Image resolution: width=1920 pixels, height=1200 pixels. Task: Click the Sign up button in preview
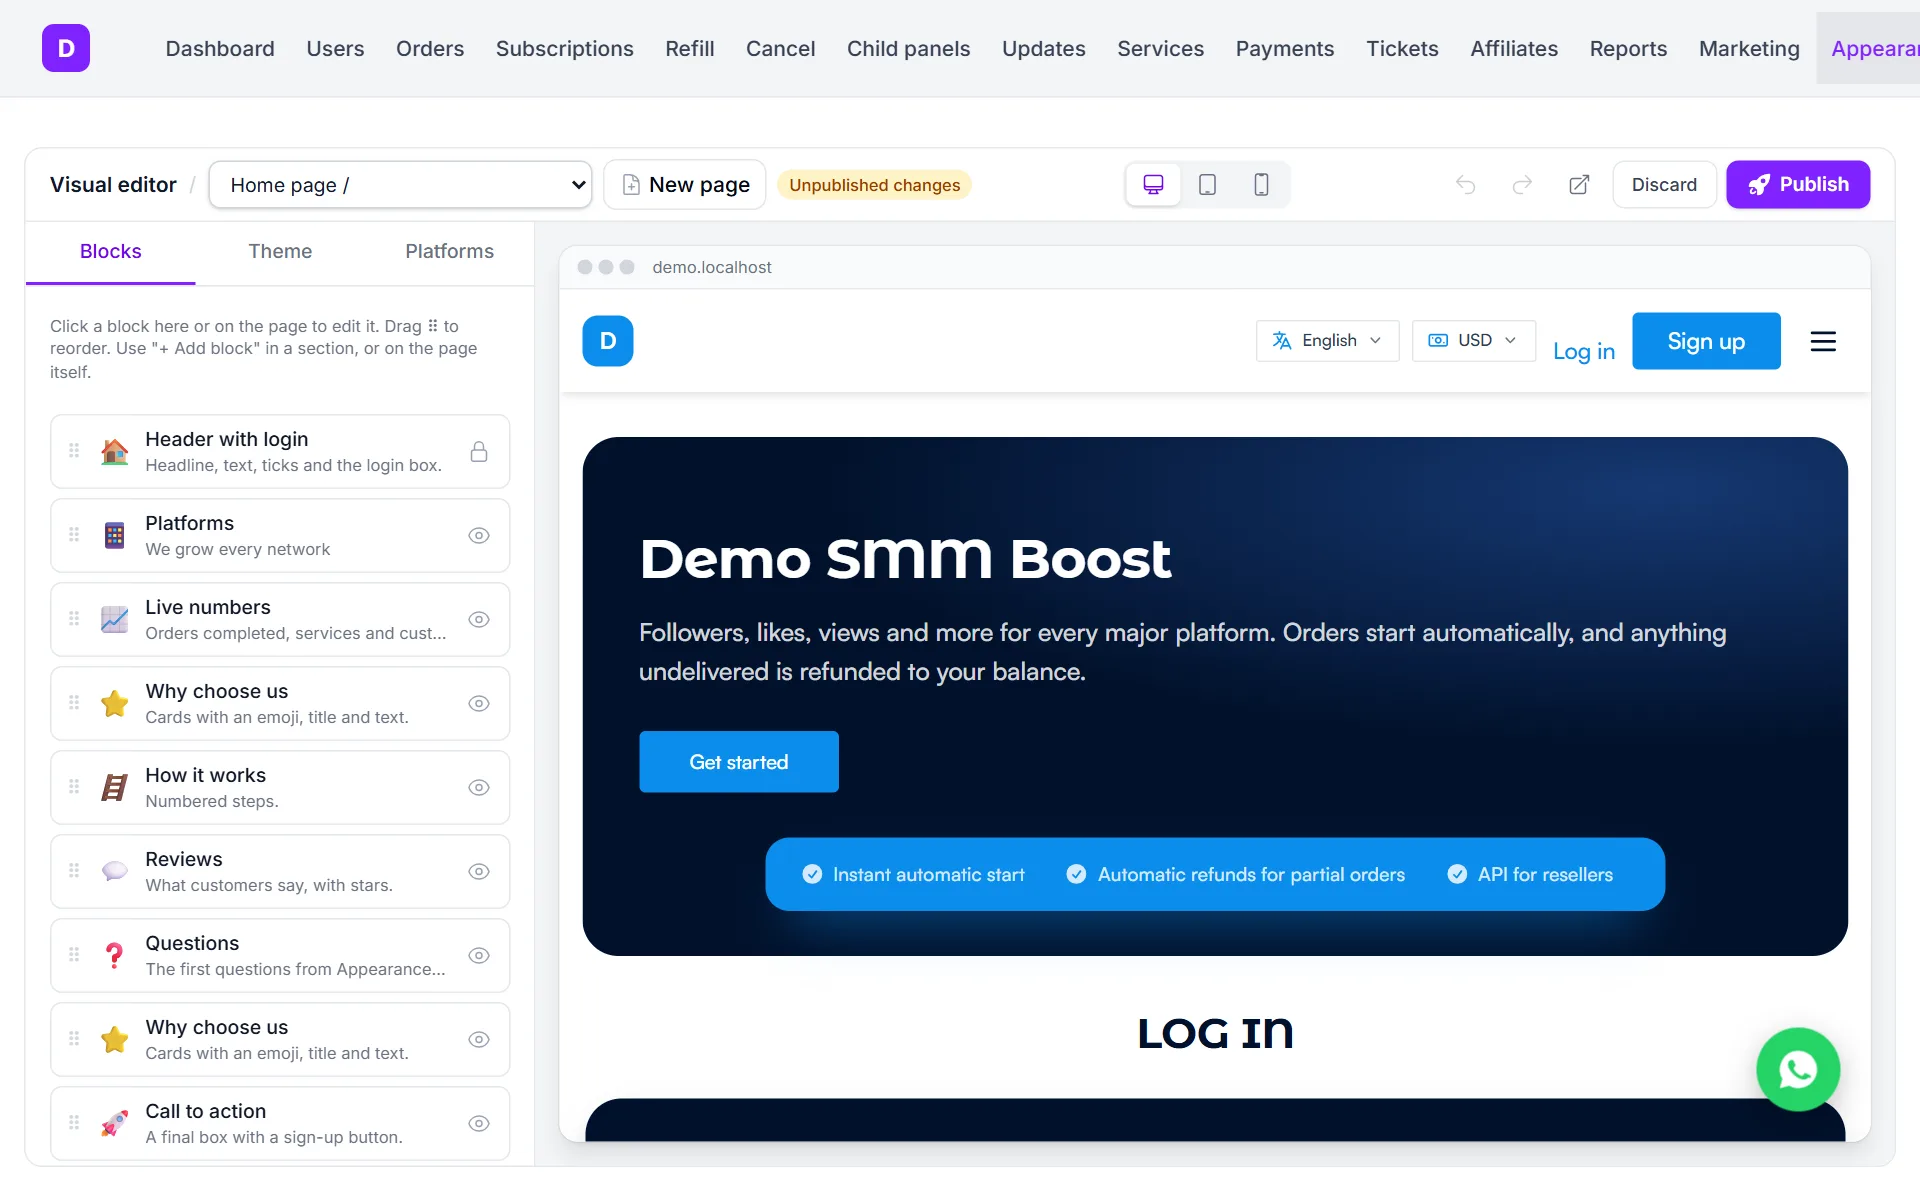click(x=1706, y=341)
